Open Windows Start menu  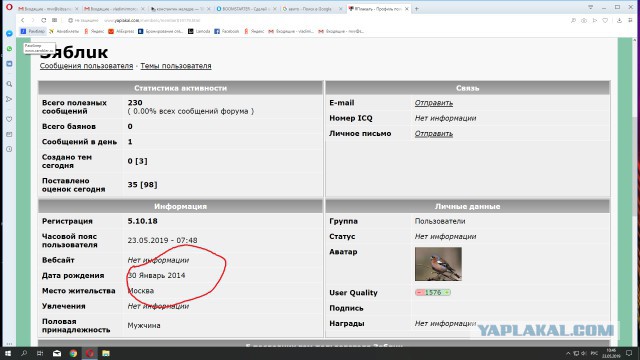8,353
